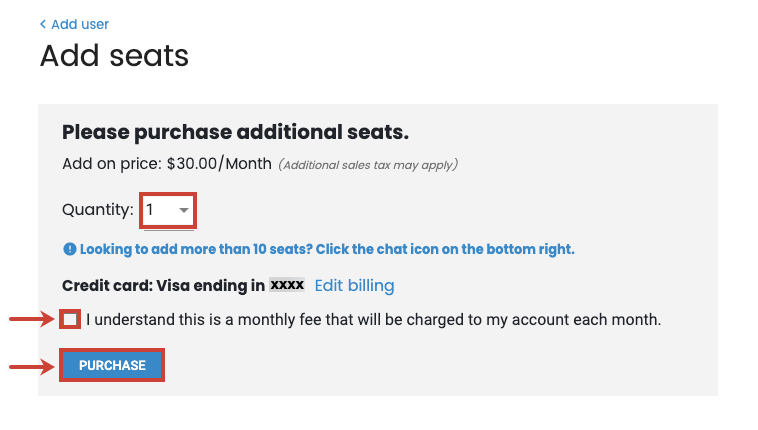Click the masked xxxx card digits
The image size is (758, 430).
click(287, 285)
